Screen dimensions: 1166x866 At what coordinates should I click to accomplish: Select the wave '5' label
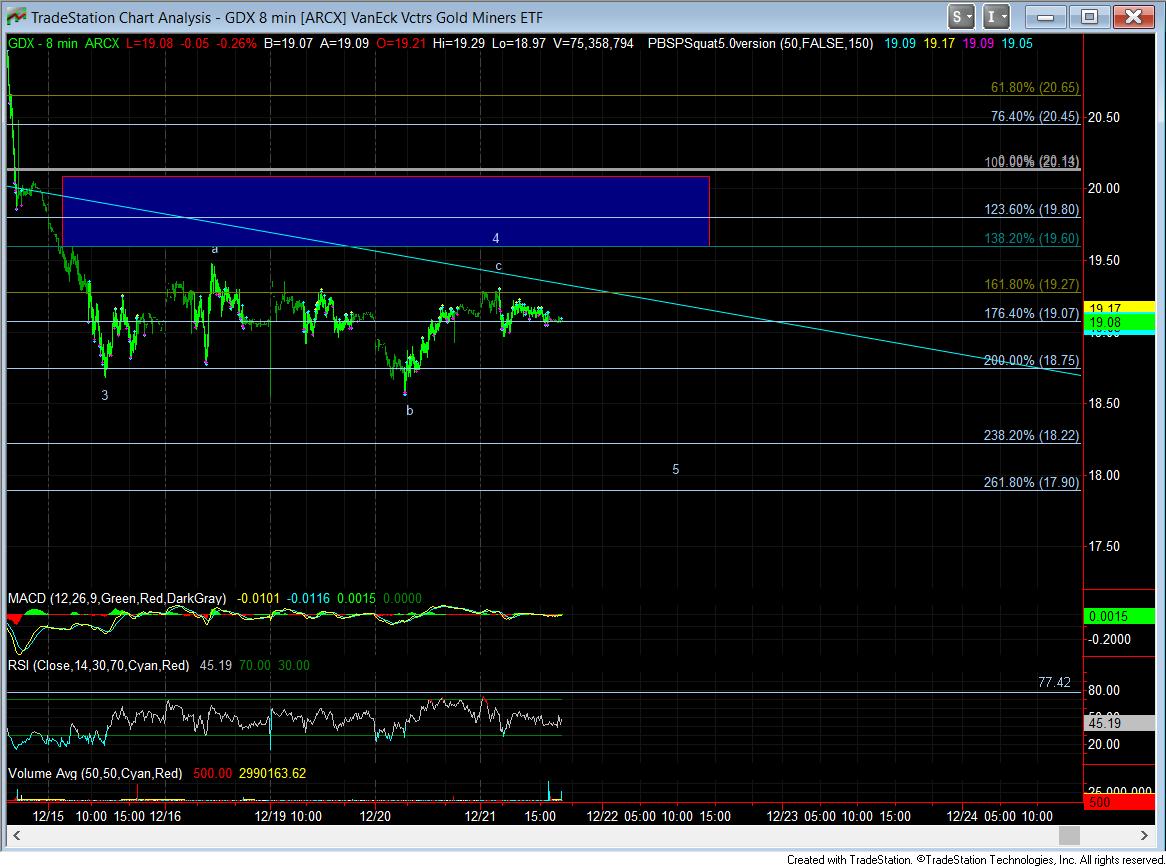click(x=675, y=470)
